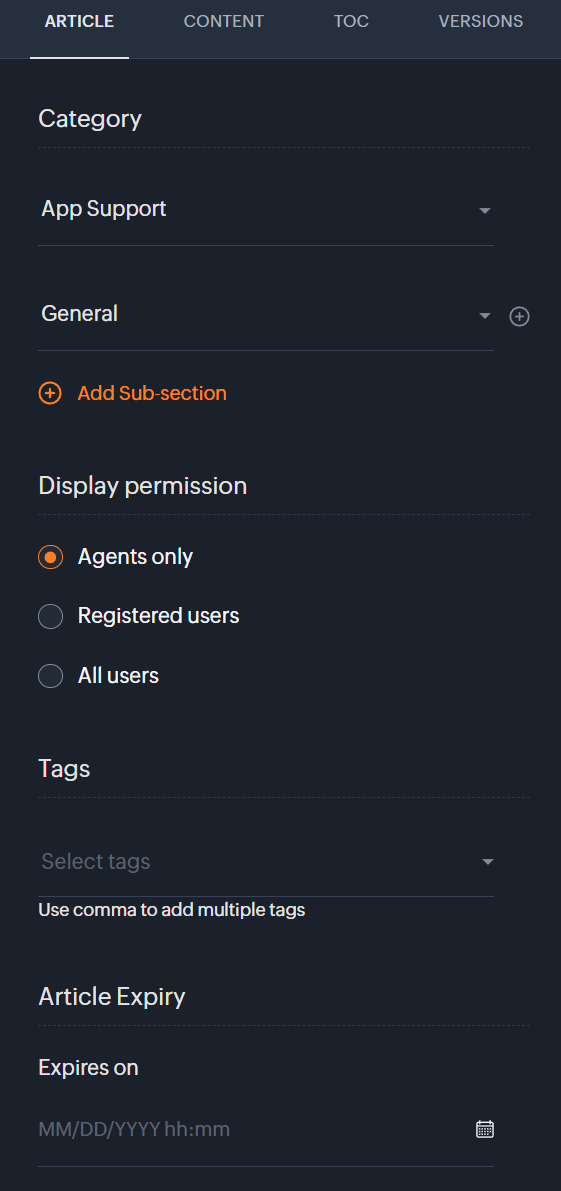The height and width of the screenshot is (1191, 561).
Task: Switch to the CONTENT tab
Action: (x=224, y=21)
